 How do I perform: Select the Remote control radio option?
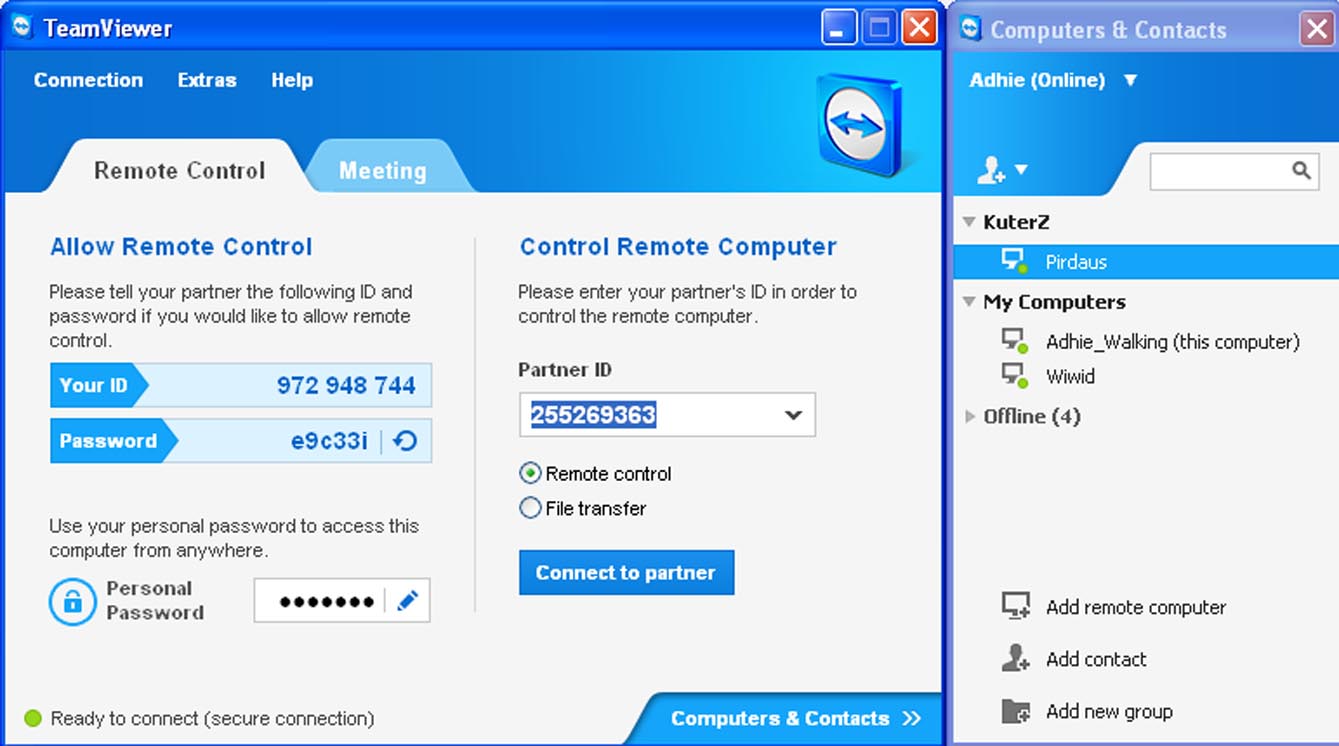(530, 473)
